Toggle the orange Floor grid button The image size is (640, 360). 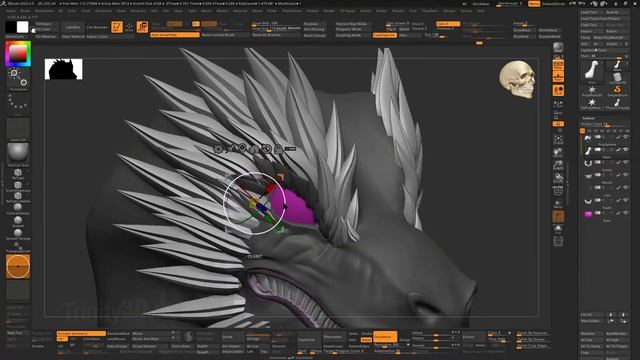(x=558, y=77)
